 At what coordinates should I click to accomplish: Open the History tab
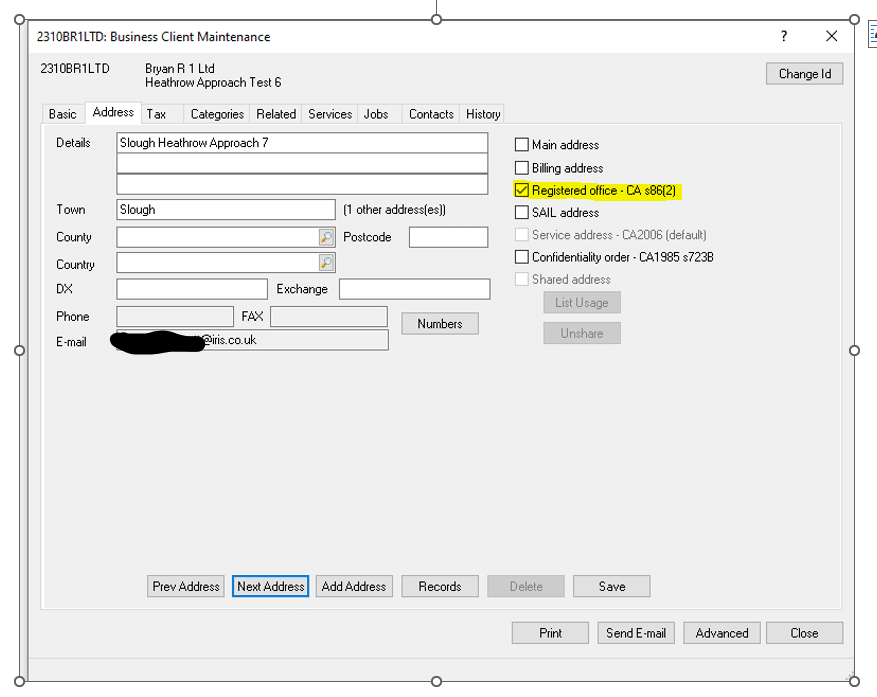click(483, 114)
